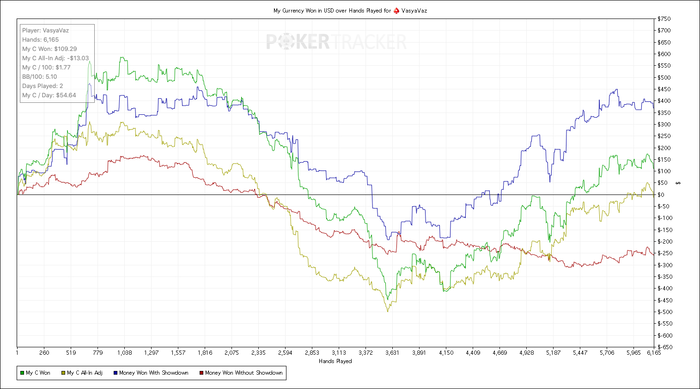Screen dimensions: 700x389
Task: Click 'Days Played: 2' stat line
Action: pyautogui.click(x=43, y=86)
